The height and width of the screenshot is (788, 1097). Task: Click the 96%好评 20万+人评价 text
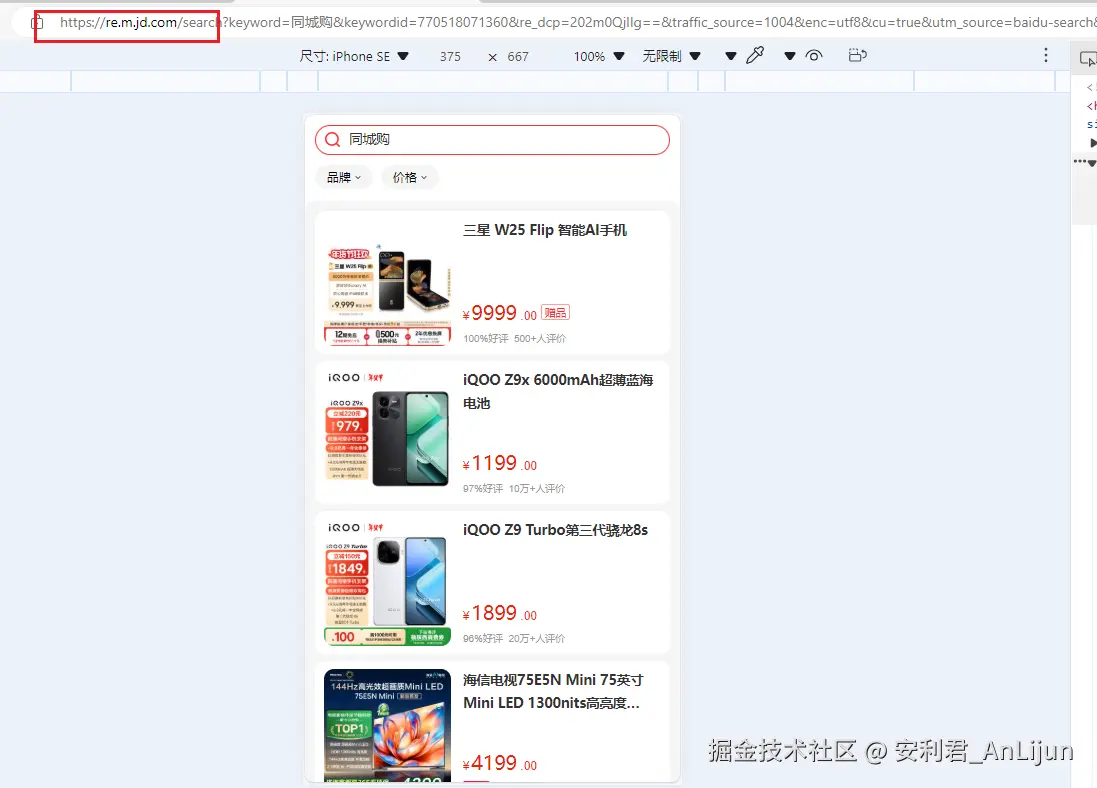tap(514, 638)
